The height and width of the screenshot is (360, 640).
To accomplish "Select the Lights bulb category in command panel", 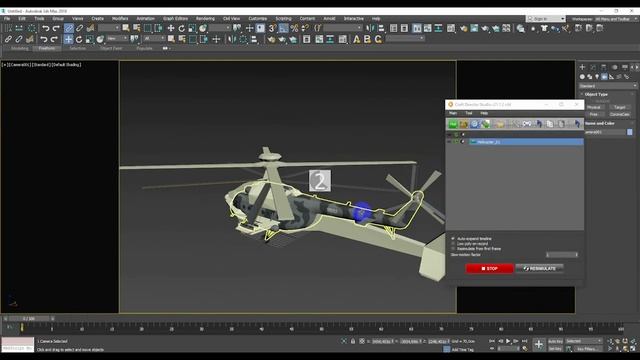I will [x=597, y=77].
